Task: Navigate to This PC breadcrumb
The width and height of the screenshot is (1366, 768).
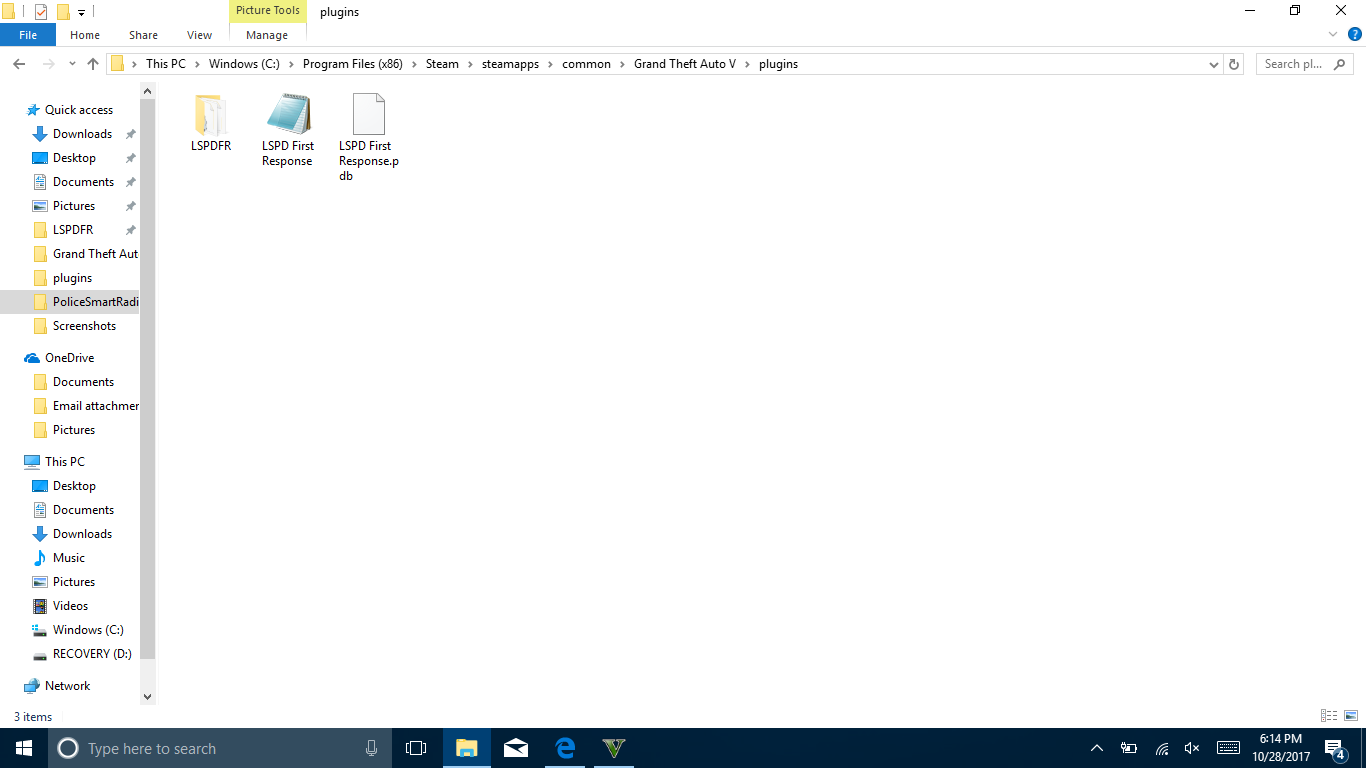Action: coord(166,64)
